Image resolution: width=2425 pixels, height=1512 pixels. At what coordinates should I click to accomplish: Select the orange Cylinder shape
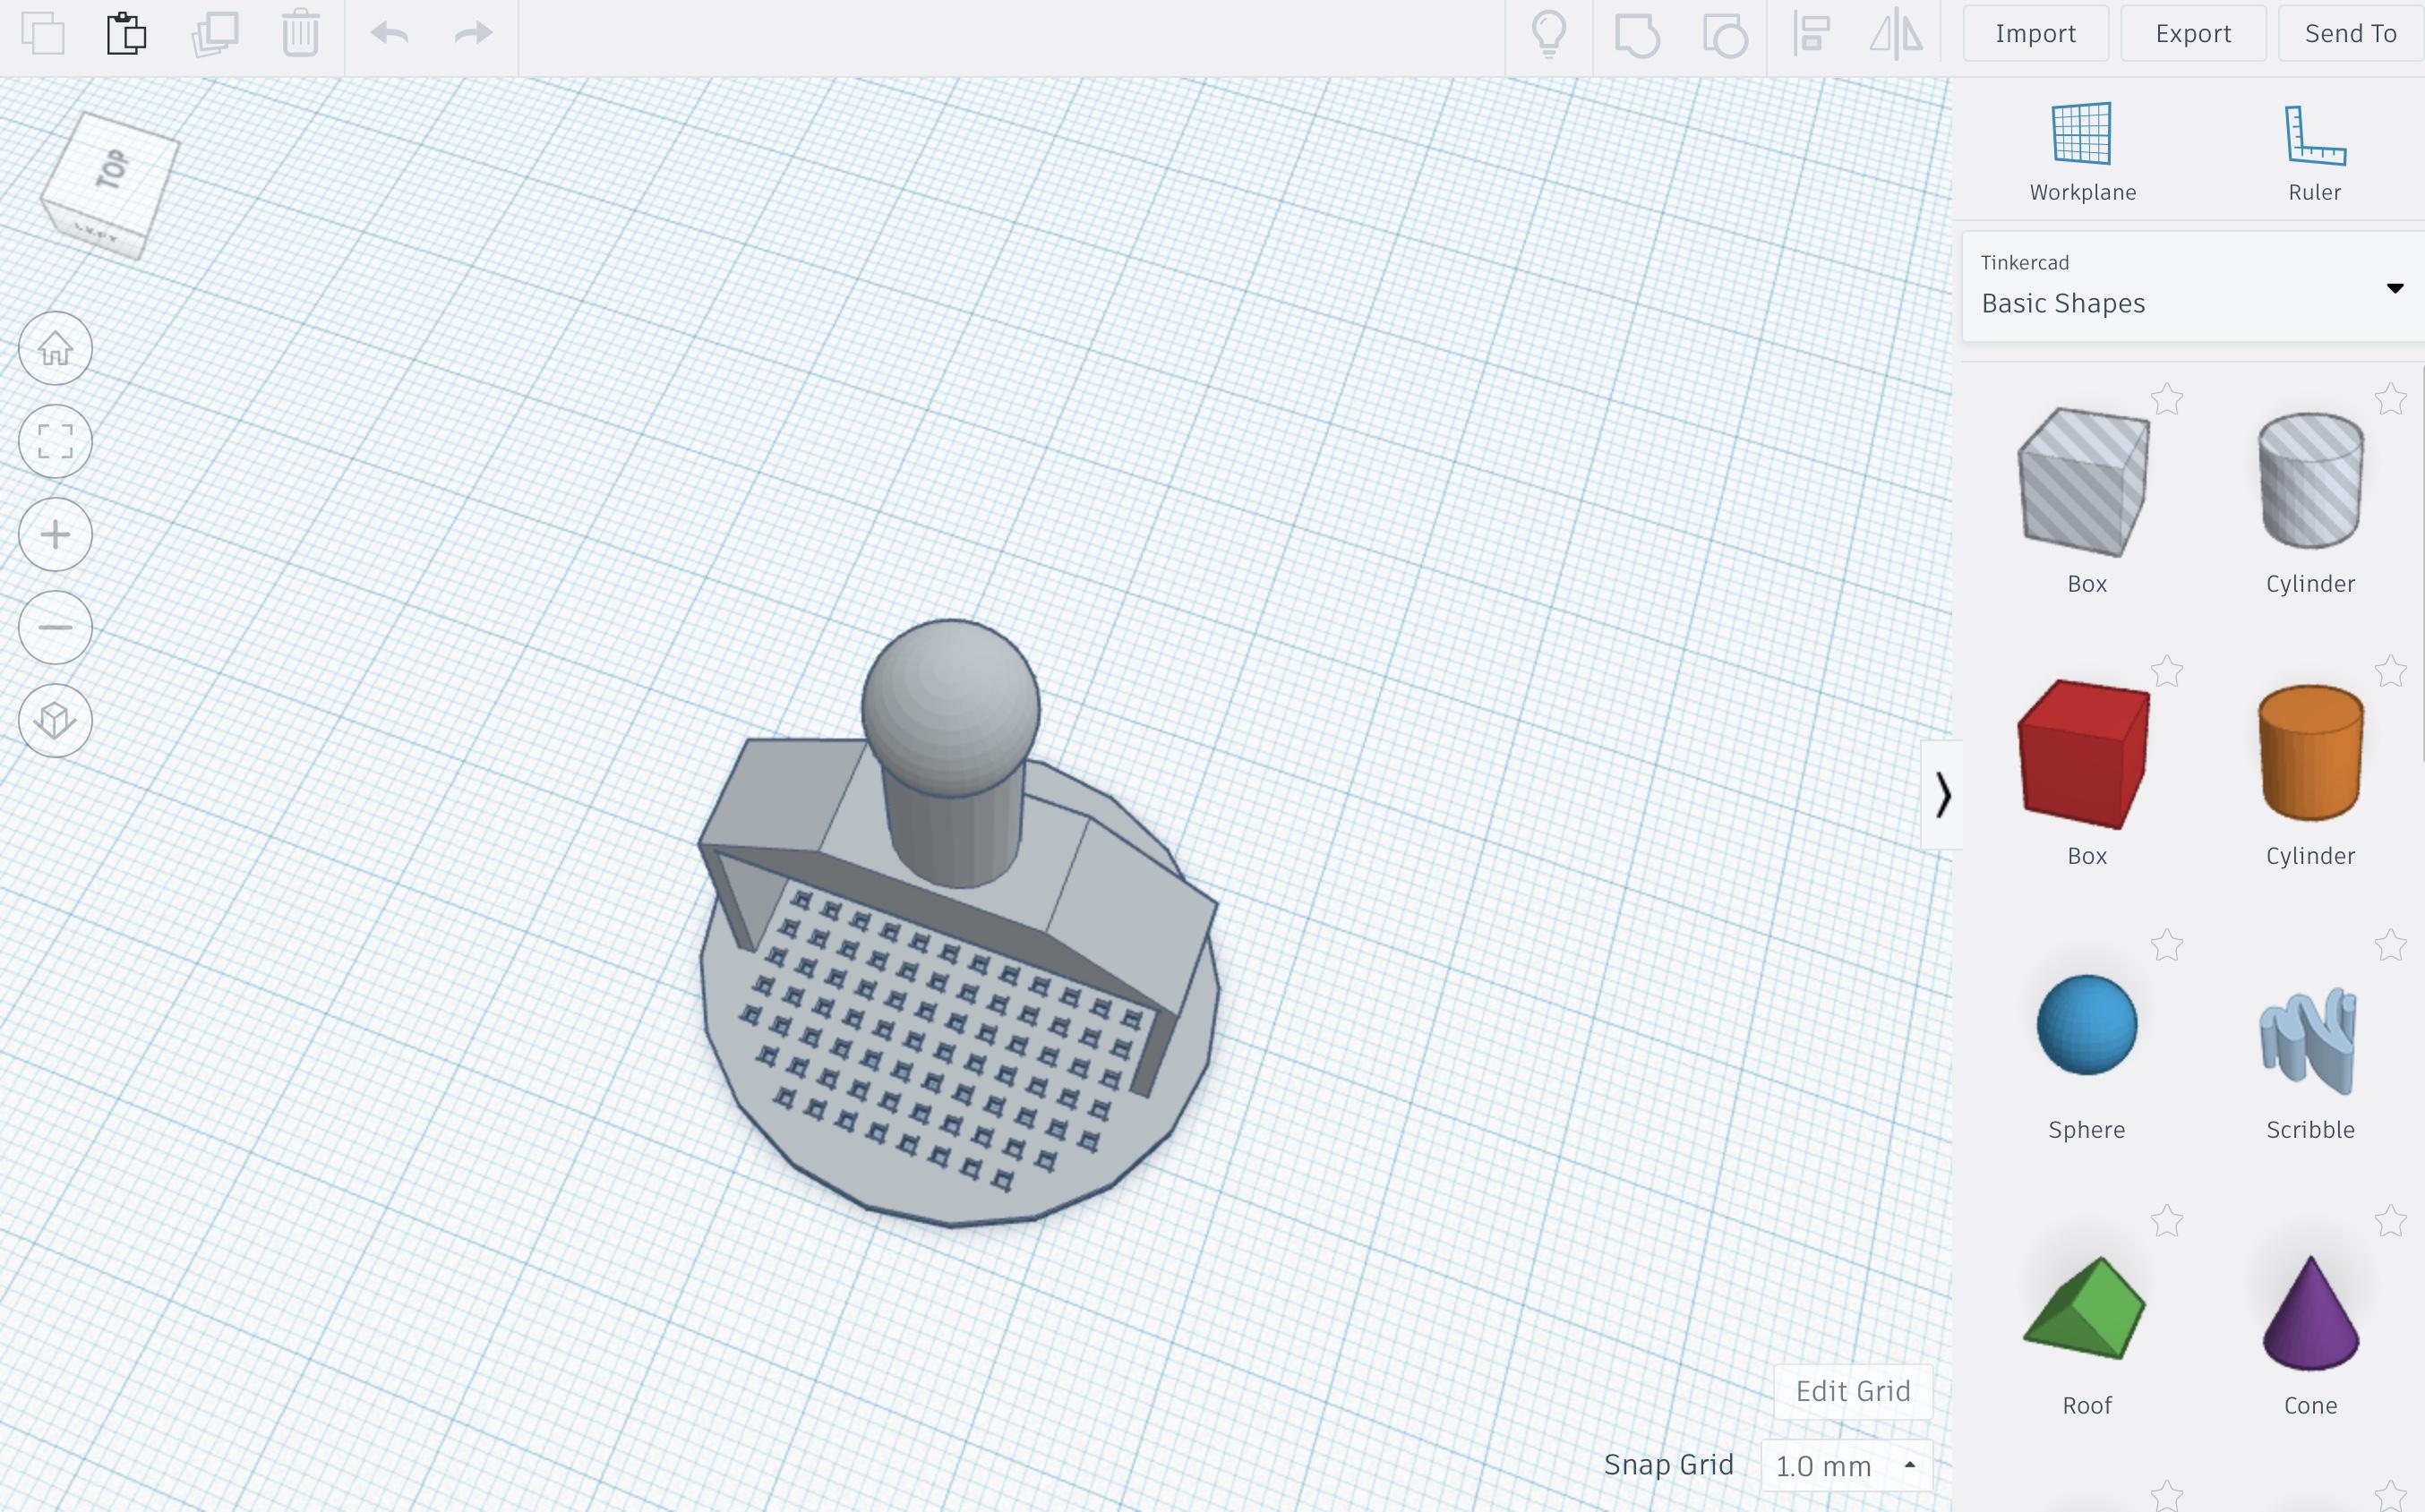point(2310,753)
